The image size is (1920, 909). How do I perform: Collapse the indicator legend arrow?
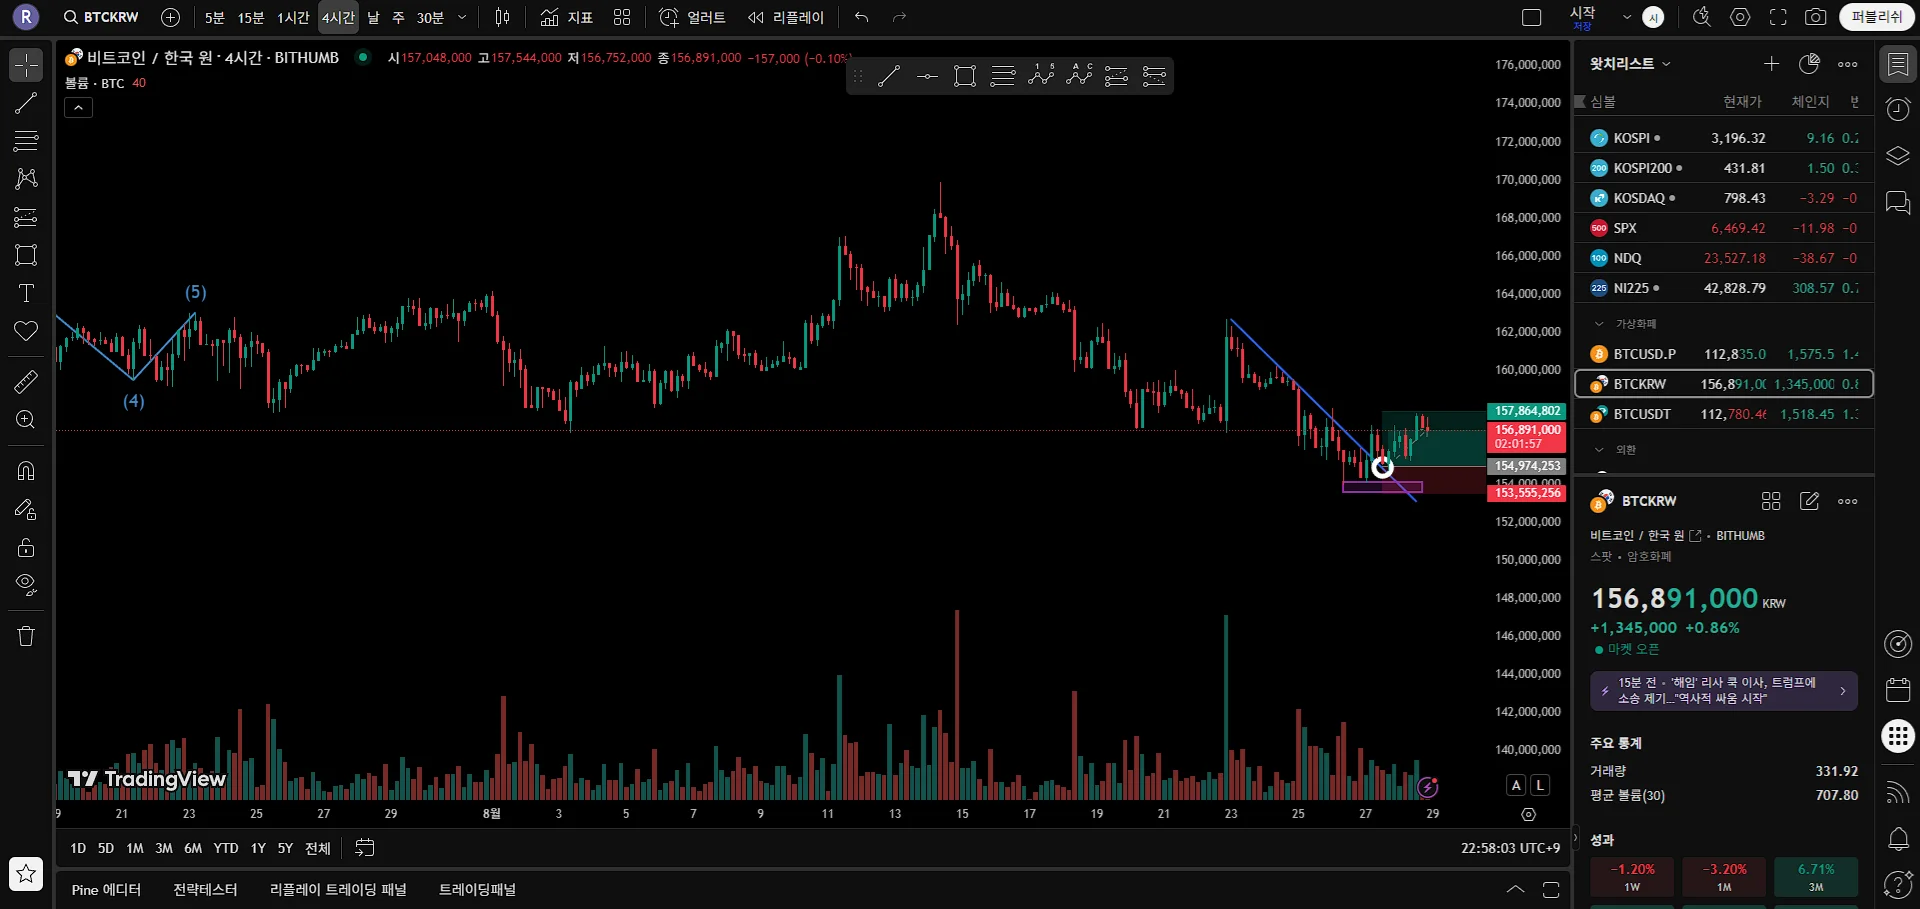pos(78,108)
